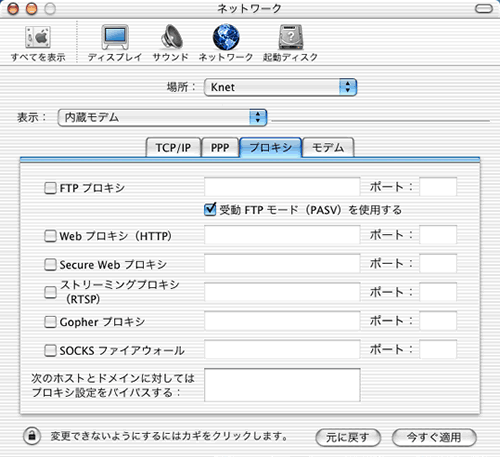The width and height of the screenshot is (500, 457).
Task: Enable the Web プロキシ (HTTP) checkbox
Action: pos(50,236)
